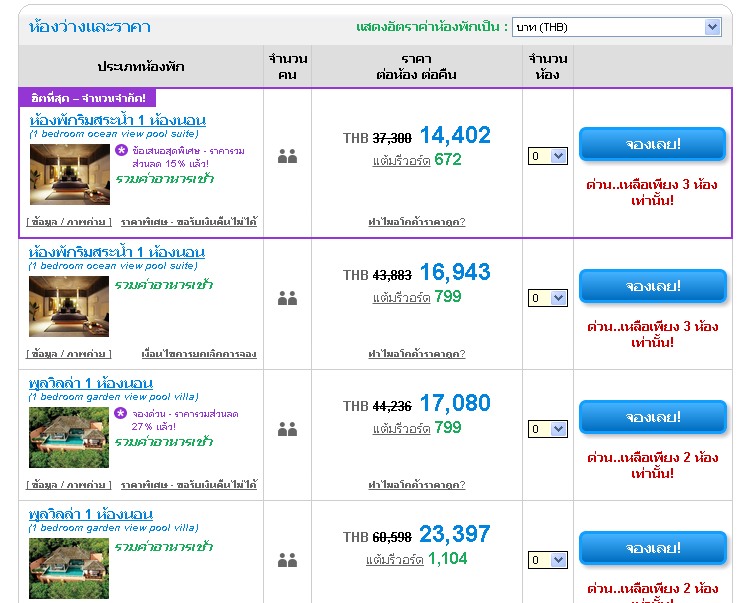
Task: Open the currency selector showing บาท (THB)
Action: pyautogui.click(x=616, y=27)
